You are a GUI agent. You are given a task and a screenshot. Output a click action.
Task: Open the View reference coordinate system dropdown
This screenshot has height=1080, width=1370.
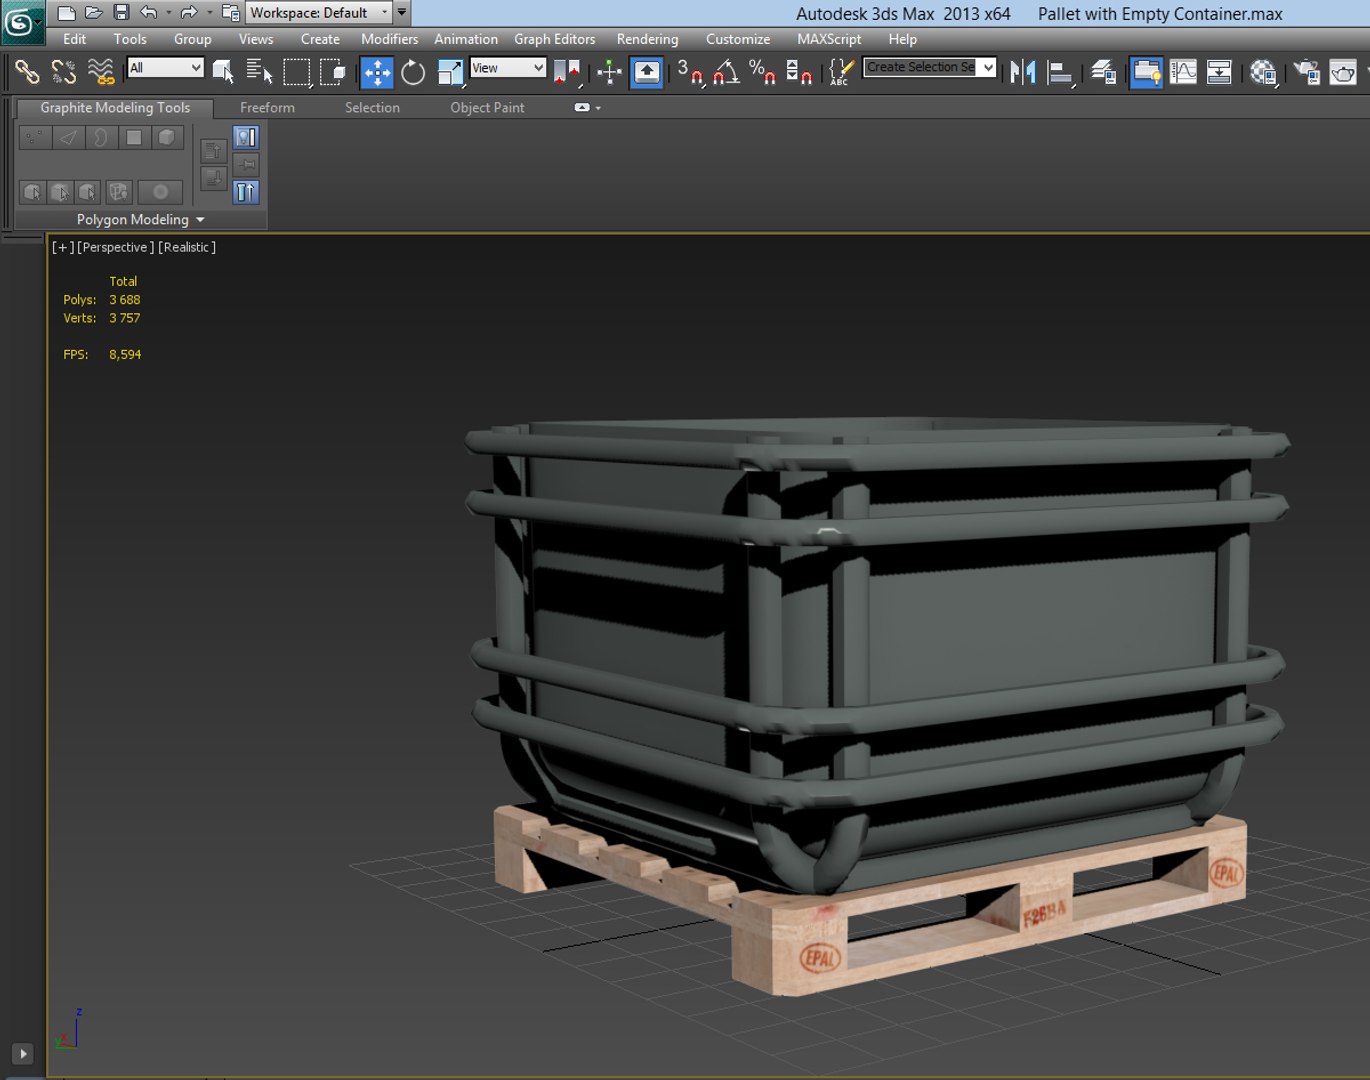pos(508,67)
